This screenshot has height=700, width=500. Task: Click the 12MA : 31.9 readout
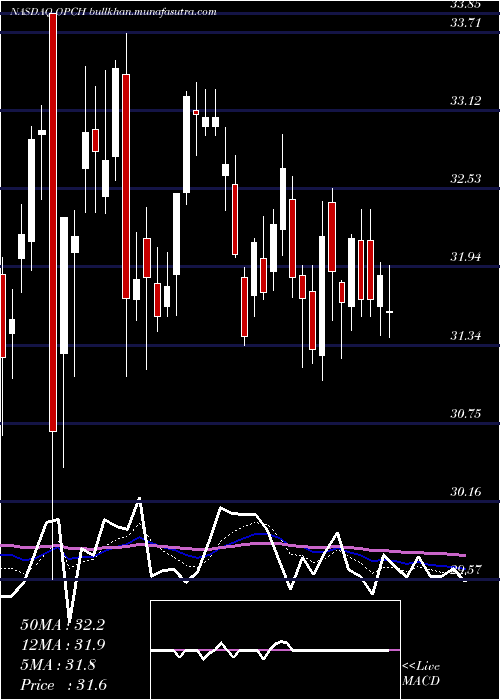(x=63, y=645)
